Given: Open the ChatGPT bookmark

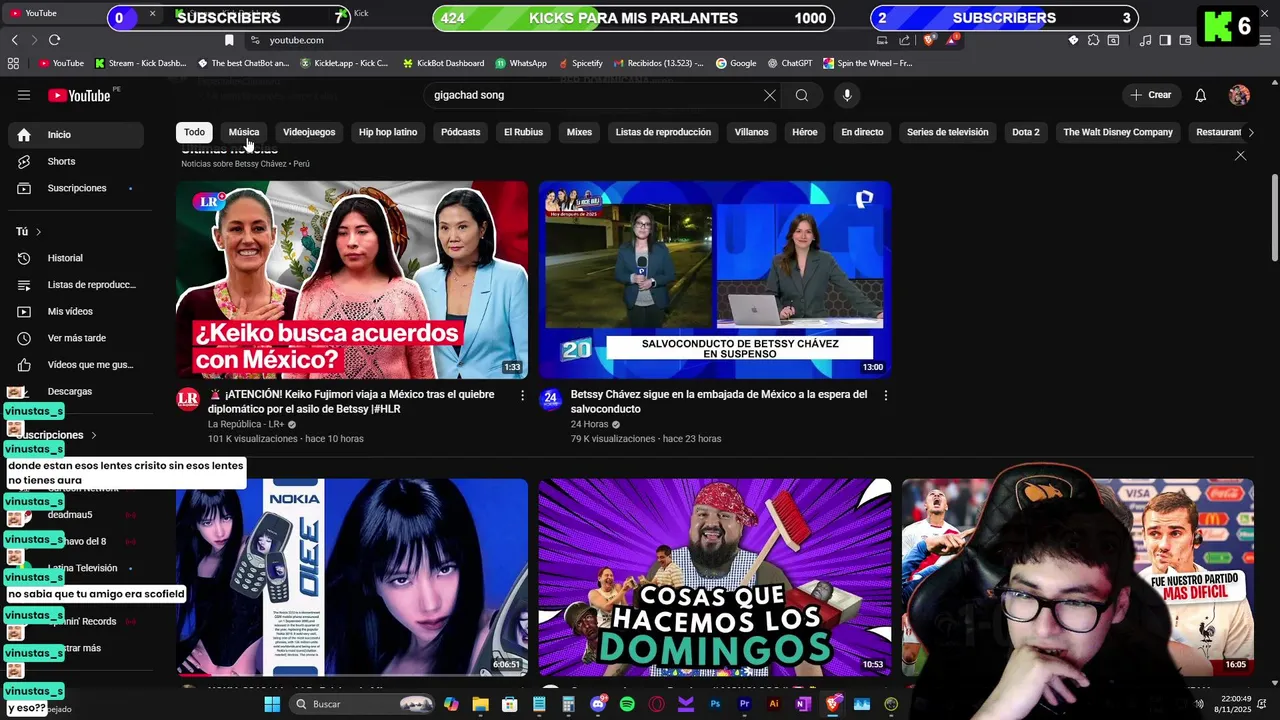Looking at the screenshot, I should coord(790,63).
